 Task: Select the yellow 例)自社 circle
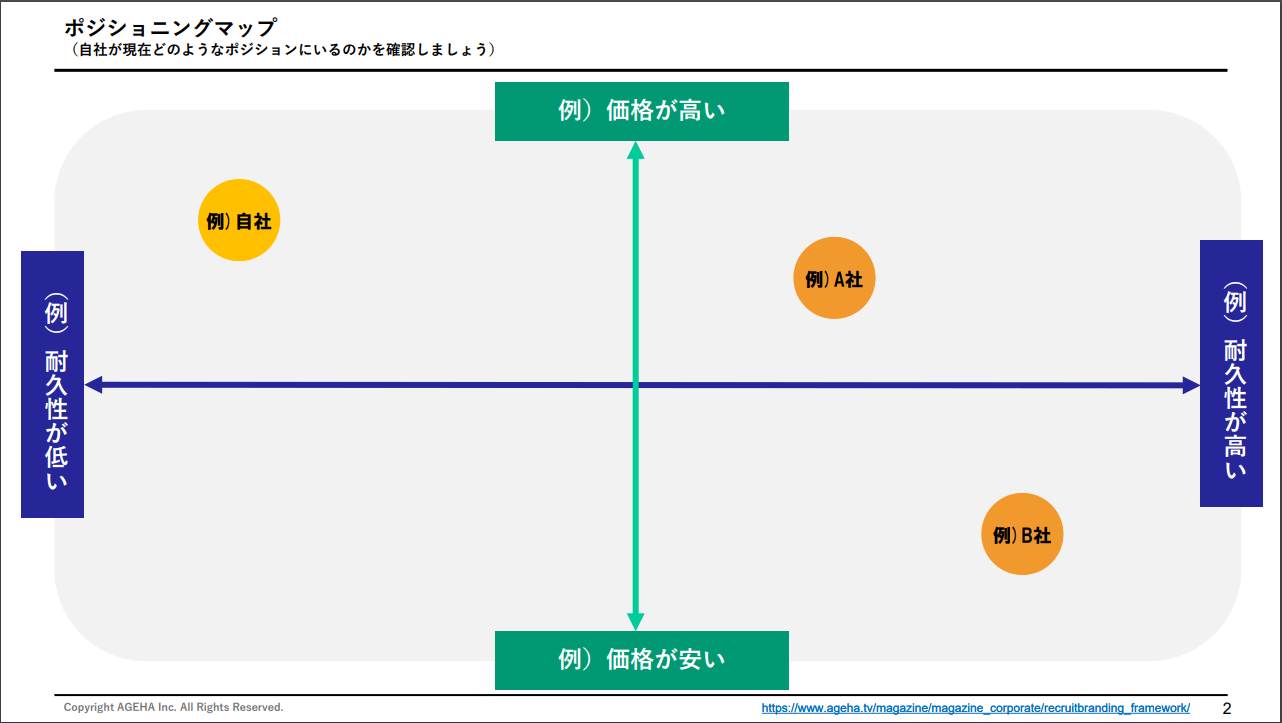tap(239, 221)
